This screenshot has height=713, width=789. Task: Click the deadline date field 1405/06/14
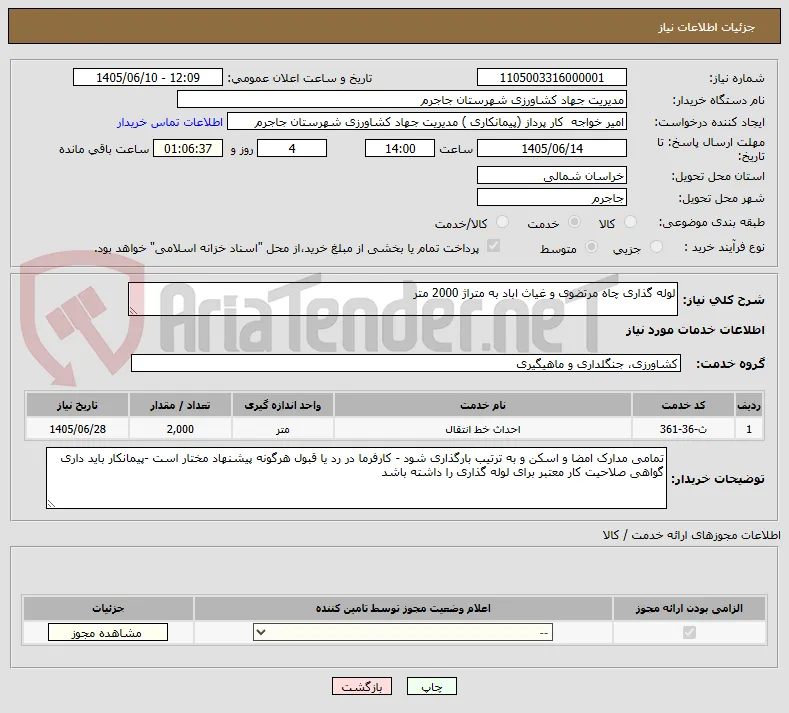(551, 148)
